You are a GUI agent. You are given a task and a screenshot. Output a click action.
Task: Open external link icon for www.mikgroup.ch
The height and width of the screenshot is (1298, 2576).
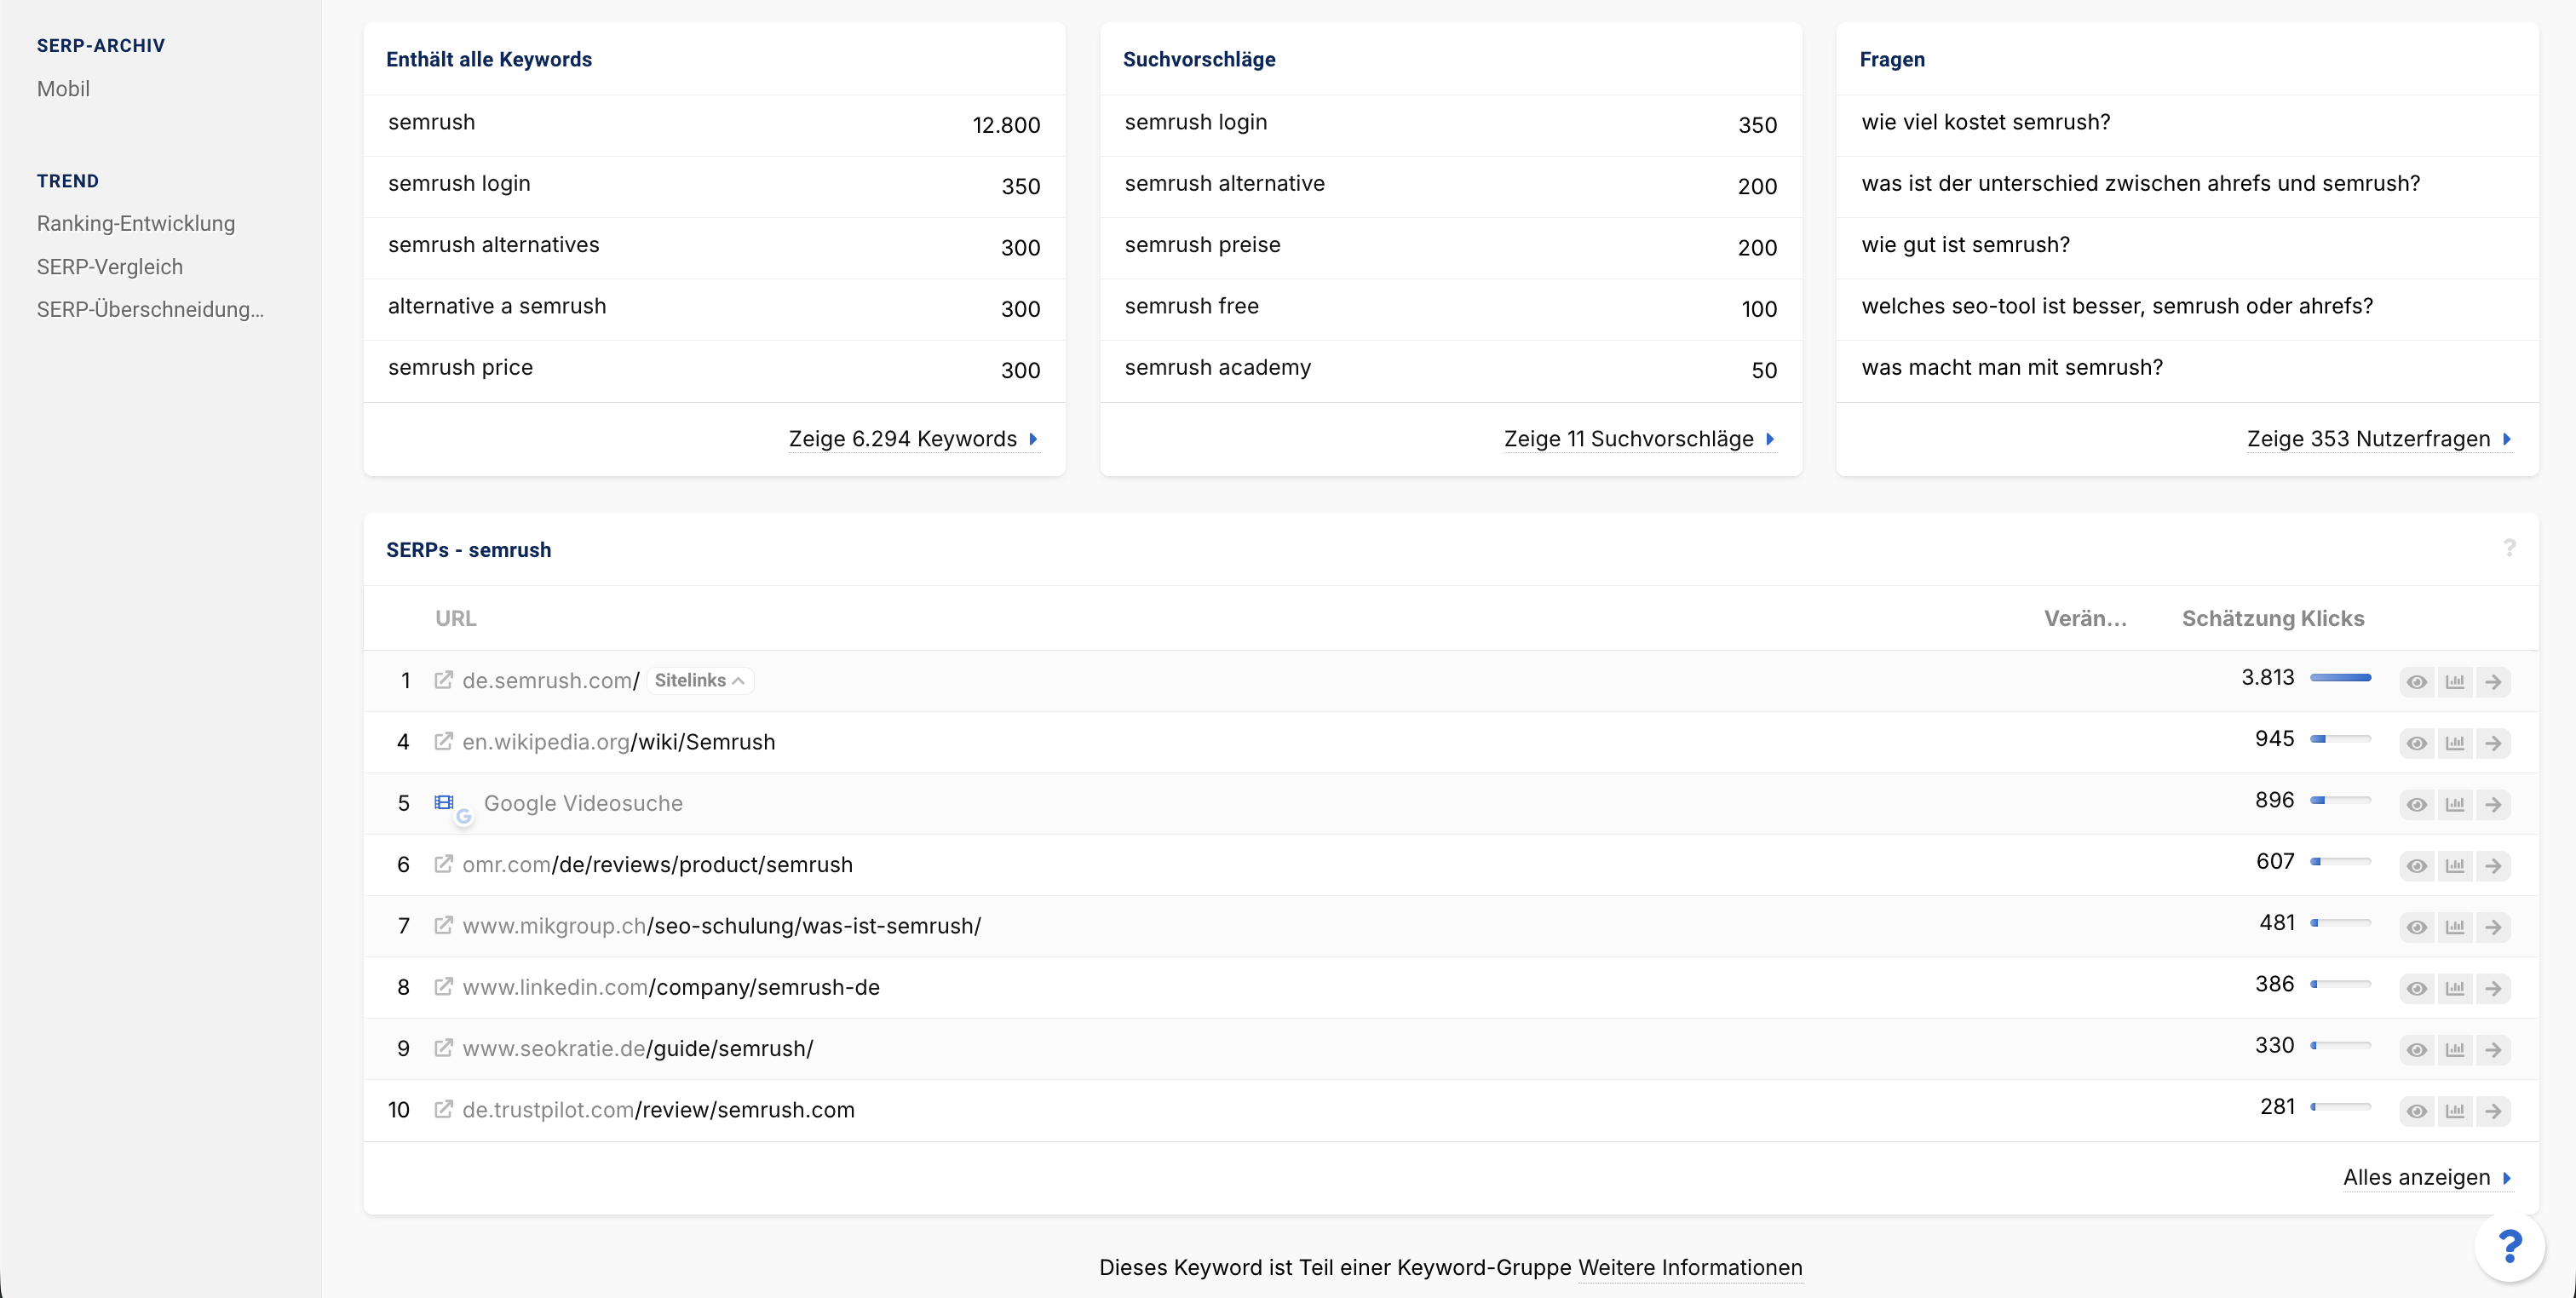pos(443,925)
